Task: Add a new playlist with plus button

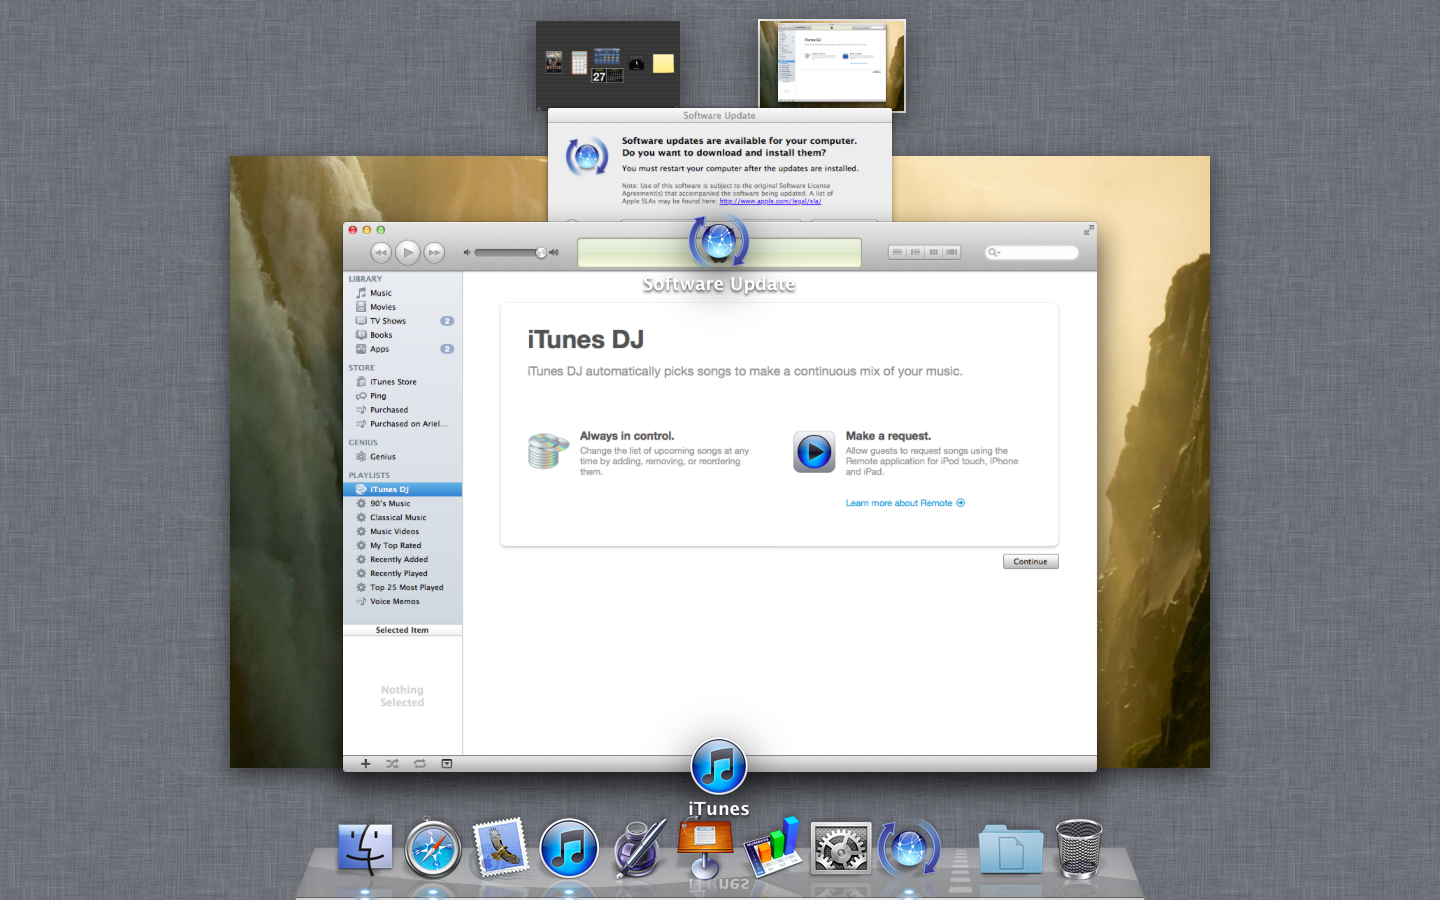Action: 366,764
